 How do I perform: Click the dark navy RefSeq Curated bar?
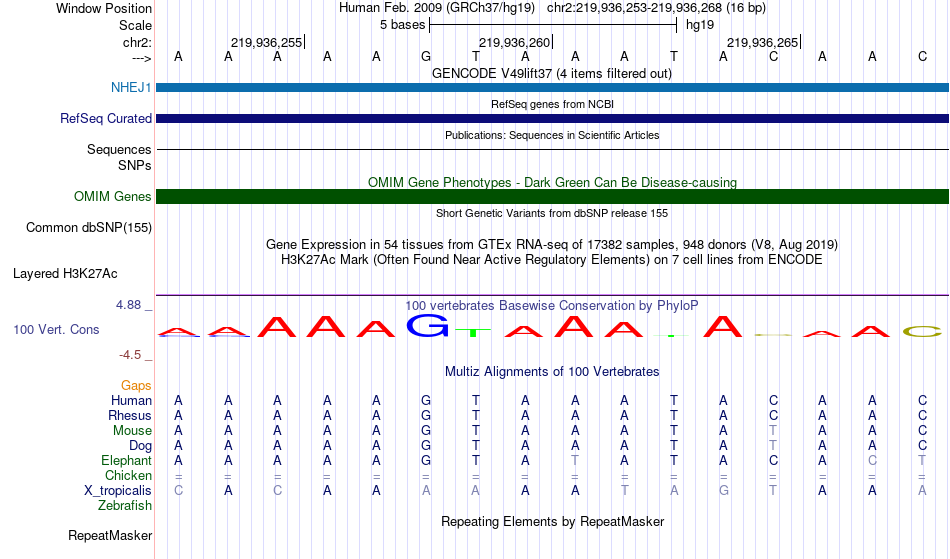(x=553, y=119)
